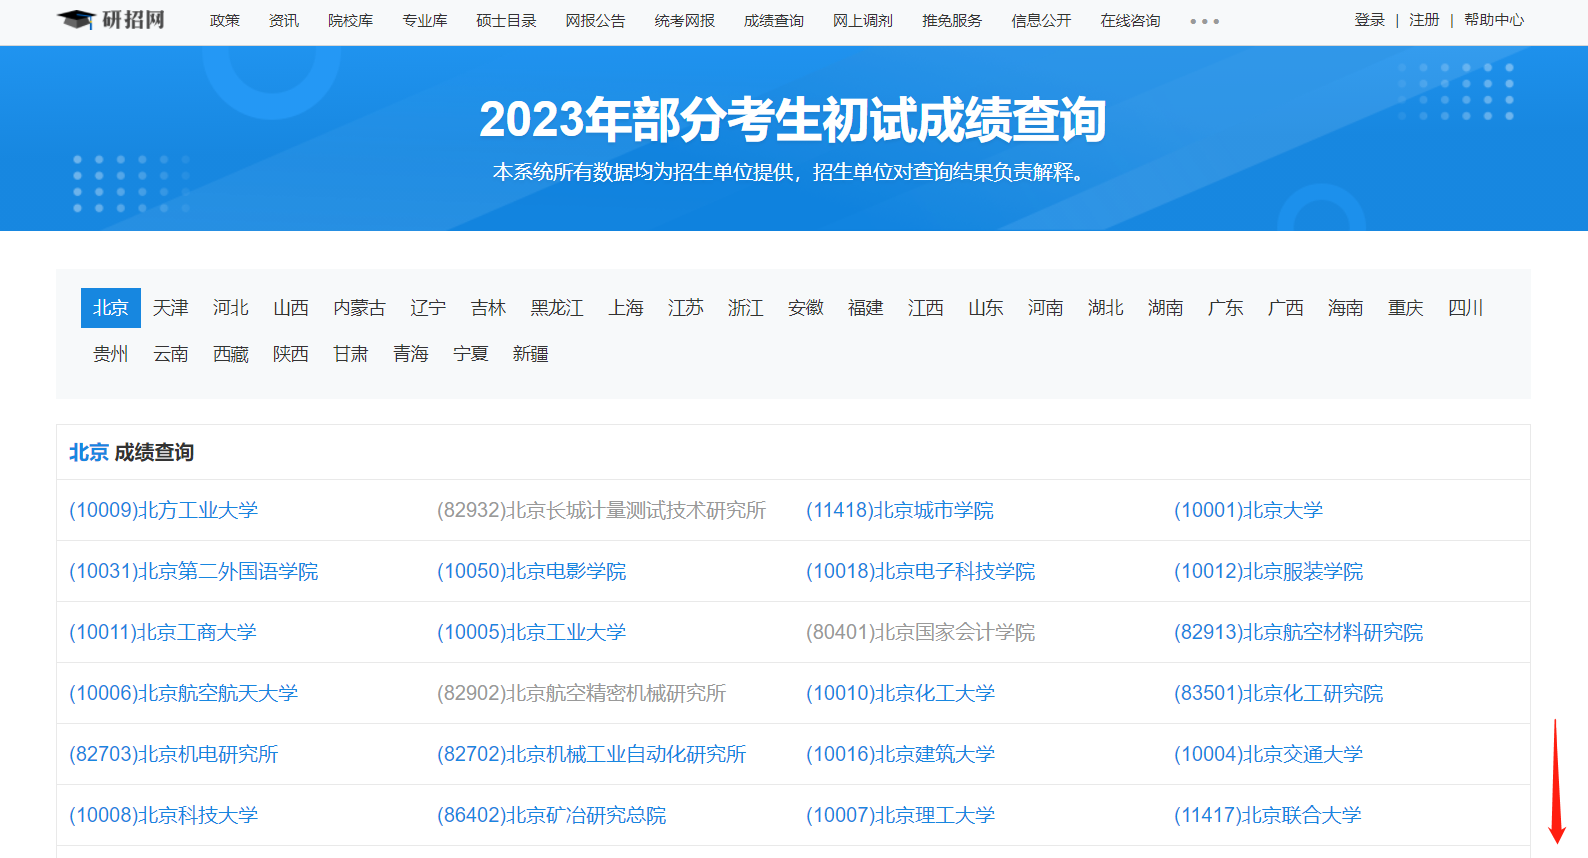Click (10031)北京第二外国语学院 link
The height and width of the screenshot is (858, 1588).
[x=194, y=571]
